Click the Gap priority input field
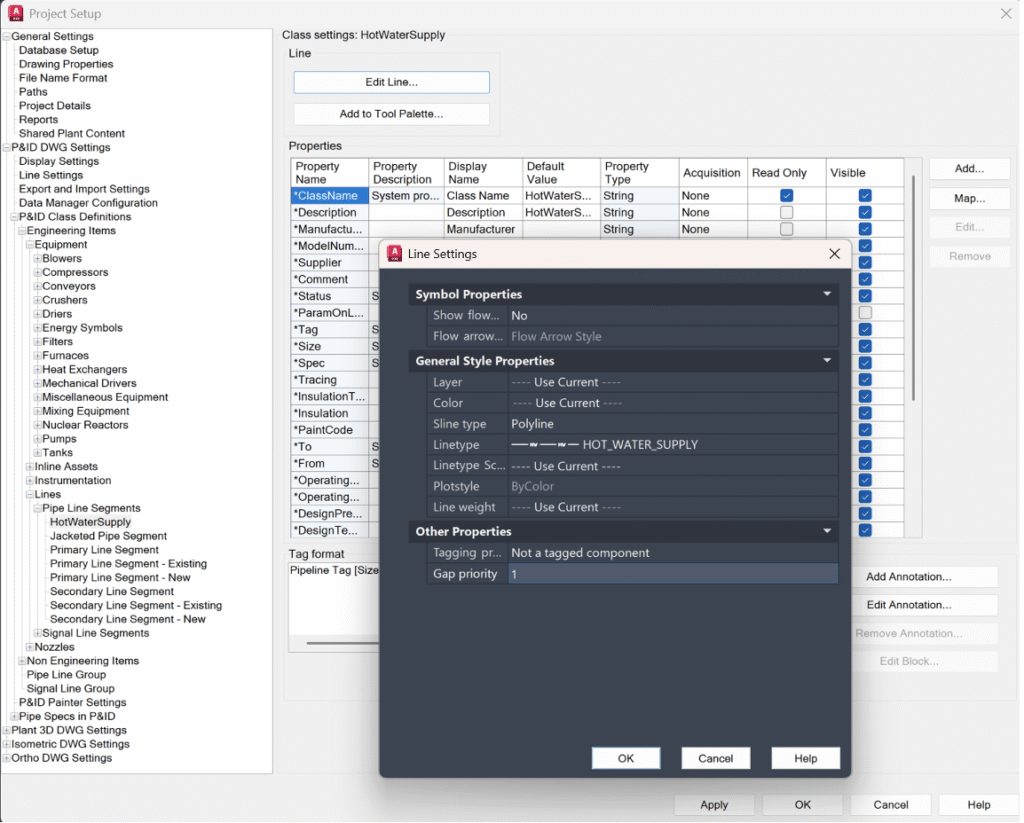Screen dimensions: 1024x823 point(673,574)
